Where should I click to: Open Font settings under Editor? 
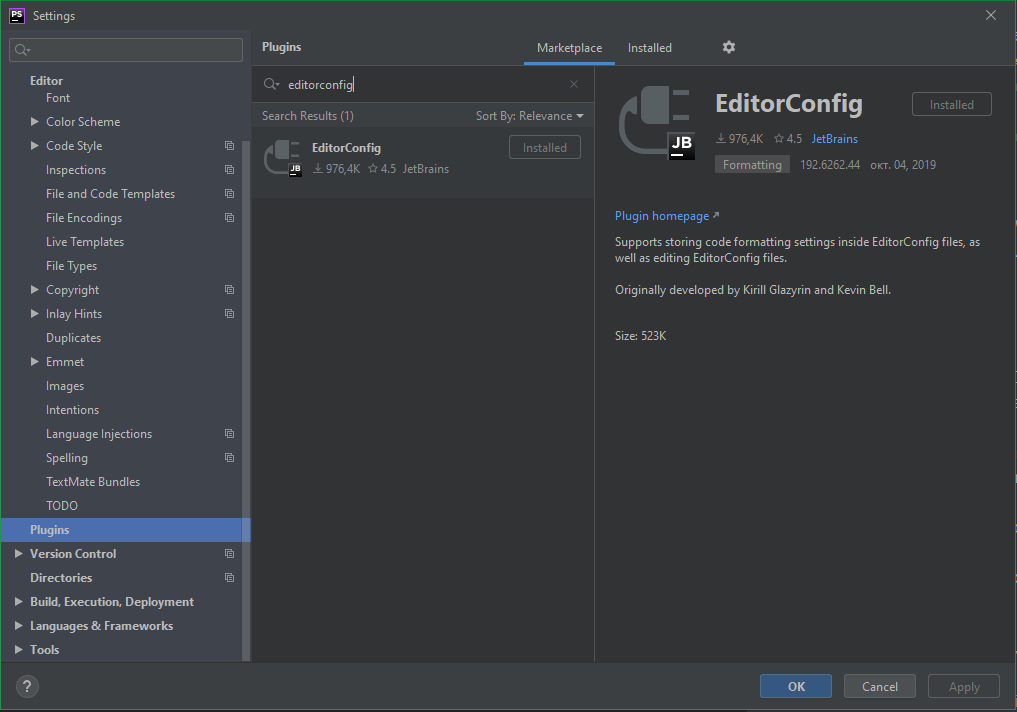pos(58,98)
